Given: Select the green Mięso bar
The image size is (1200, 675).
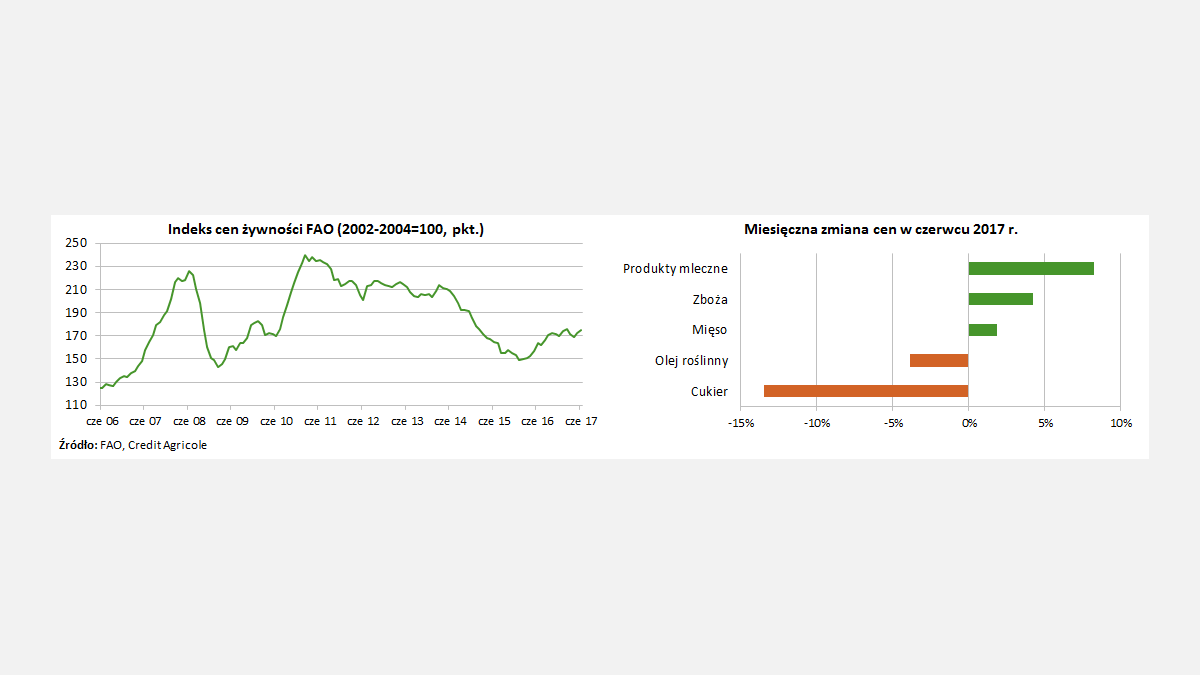Looking at the screenshot, I should [x=983, y=330].
